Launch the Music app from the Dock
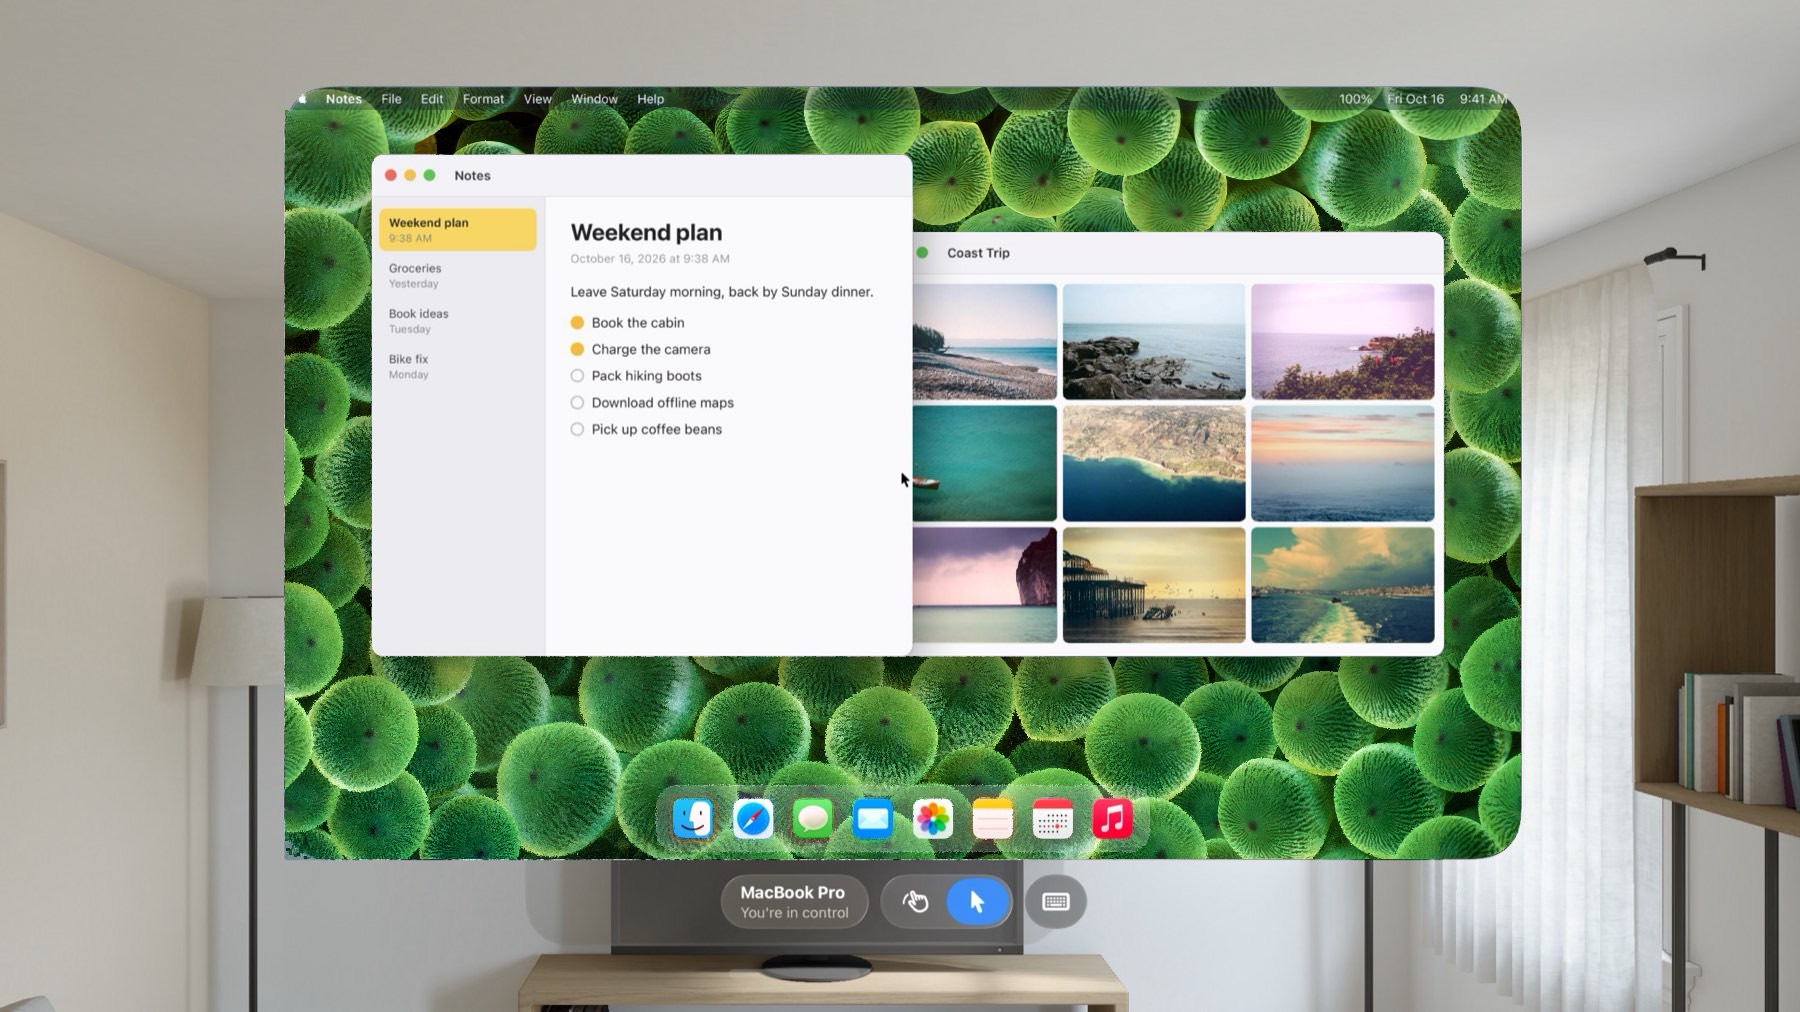The height and width of the screenshot is (1012, 1800). 1113,819
